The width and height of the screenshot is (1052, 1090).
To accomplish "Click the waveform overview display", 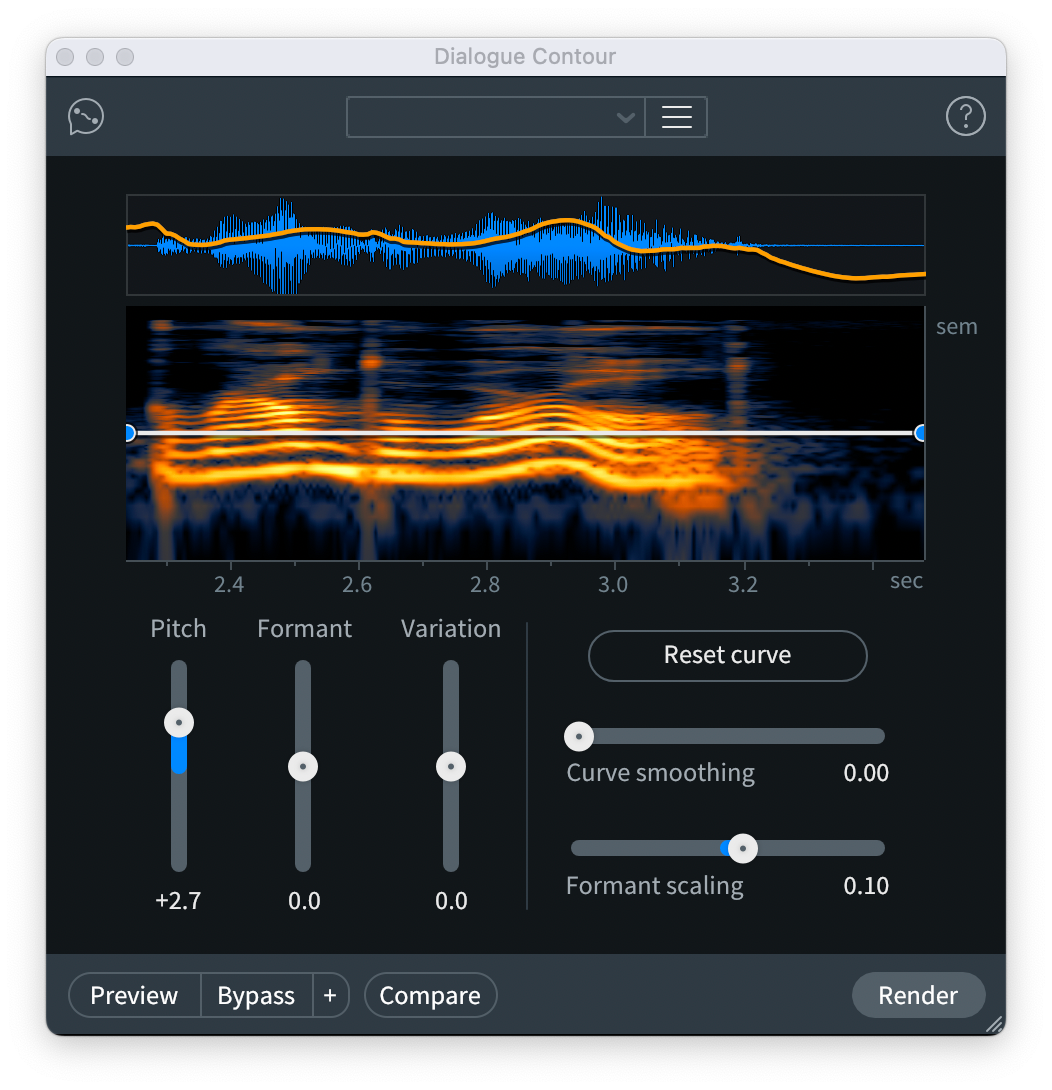I will click(526, 245).
